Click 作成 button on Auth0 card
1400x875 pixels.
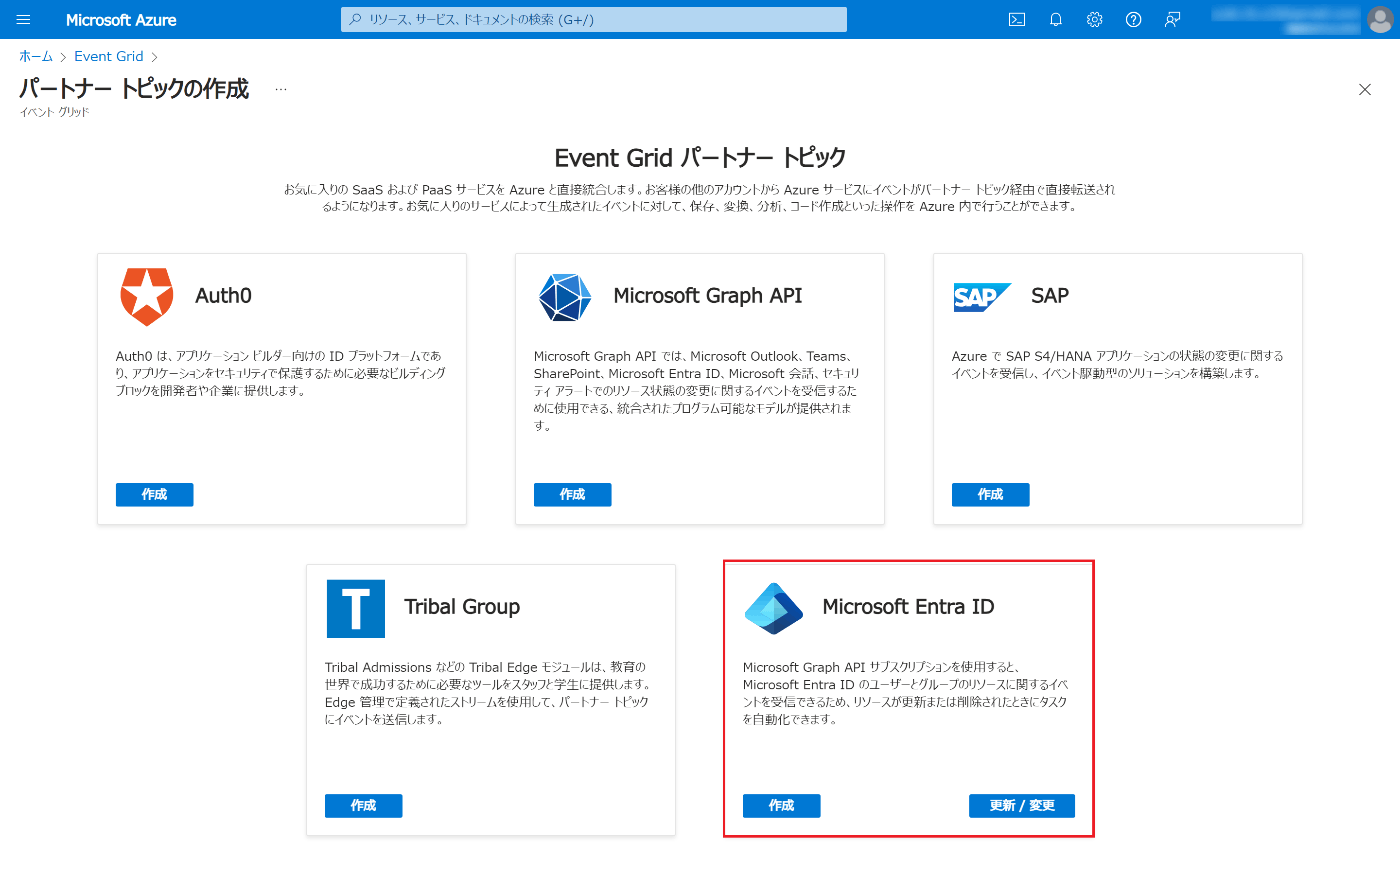click(x=154, y=494)
